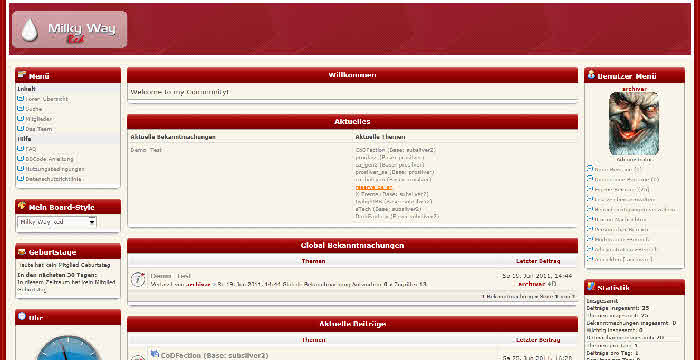Click the icon next to FAQ

(20, 148)
